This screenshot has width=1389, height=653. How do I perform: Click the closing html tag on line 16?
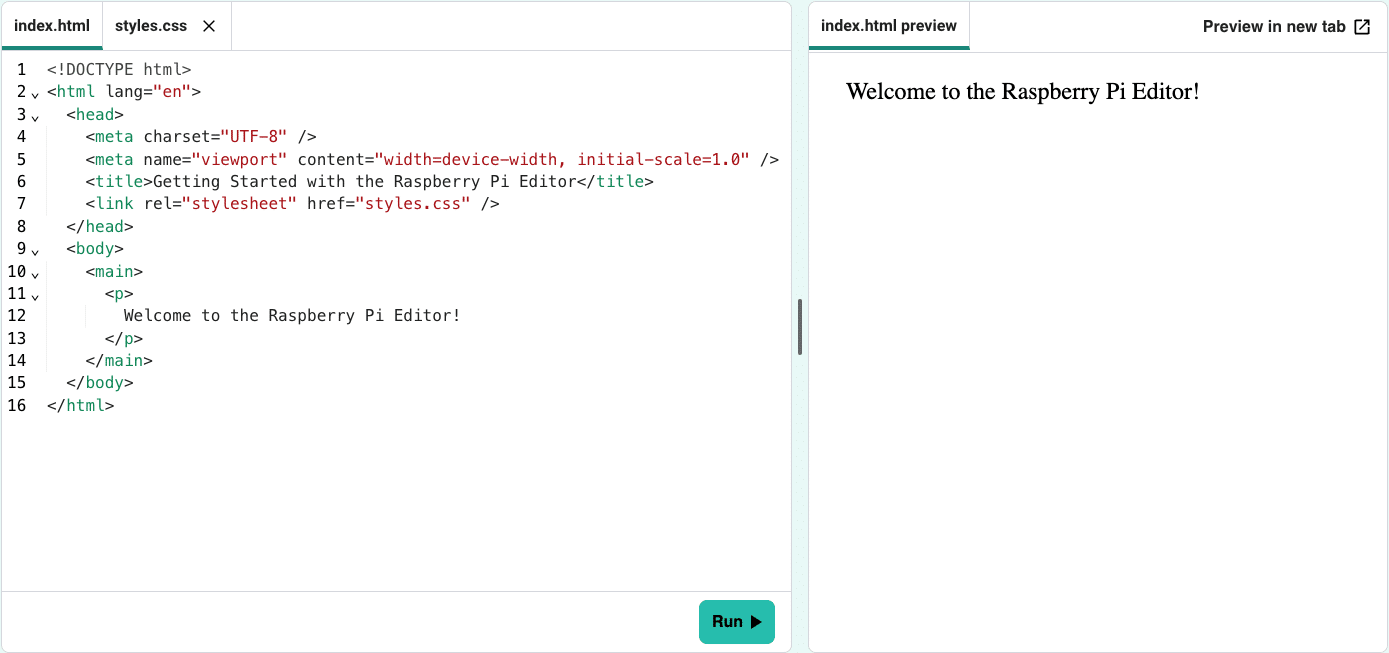[x=81, y=406]
